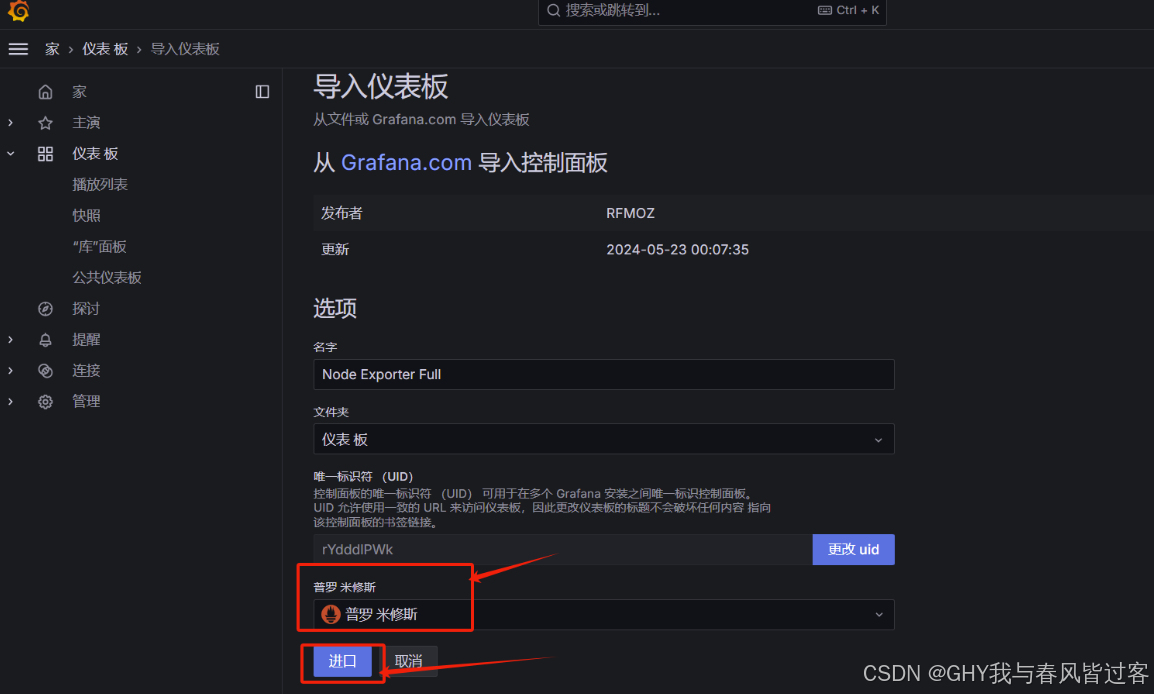Click the home icon beside 家

(46, 92)
